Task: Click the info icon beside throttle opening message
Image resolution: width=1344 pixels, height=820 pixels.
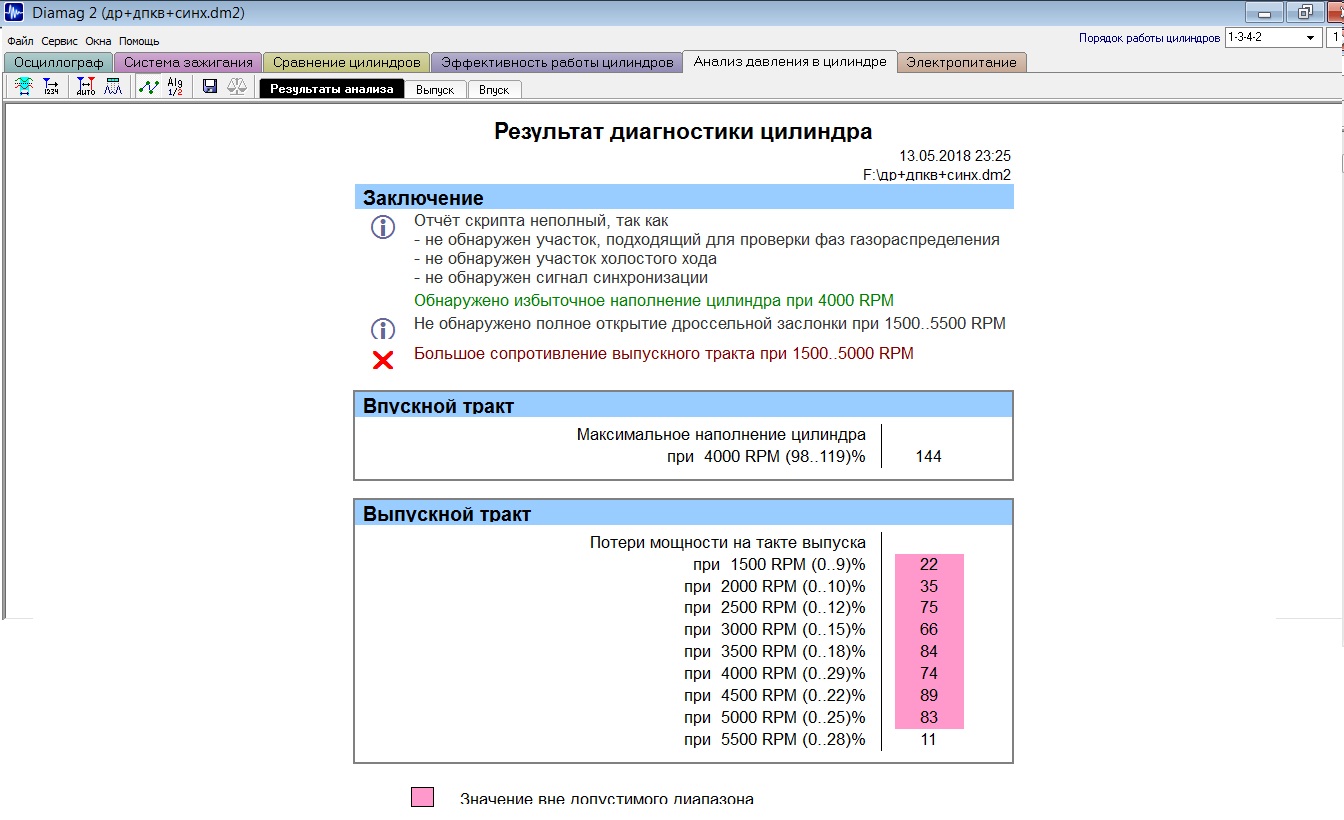Action: (382, 329)
